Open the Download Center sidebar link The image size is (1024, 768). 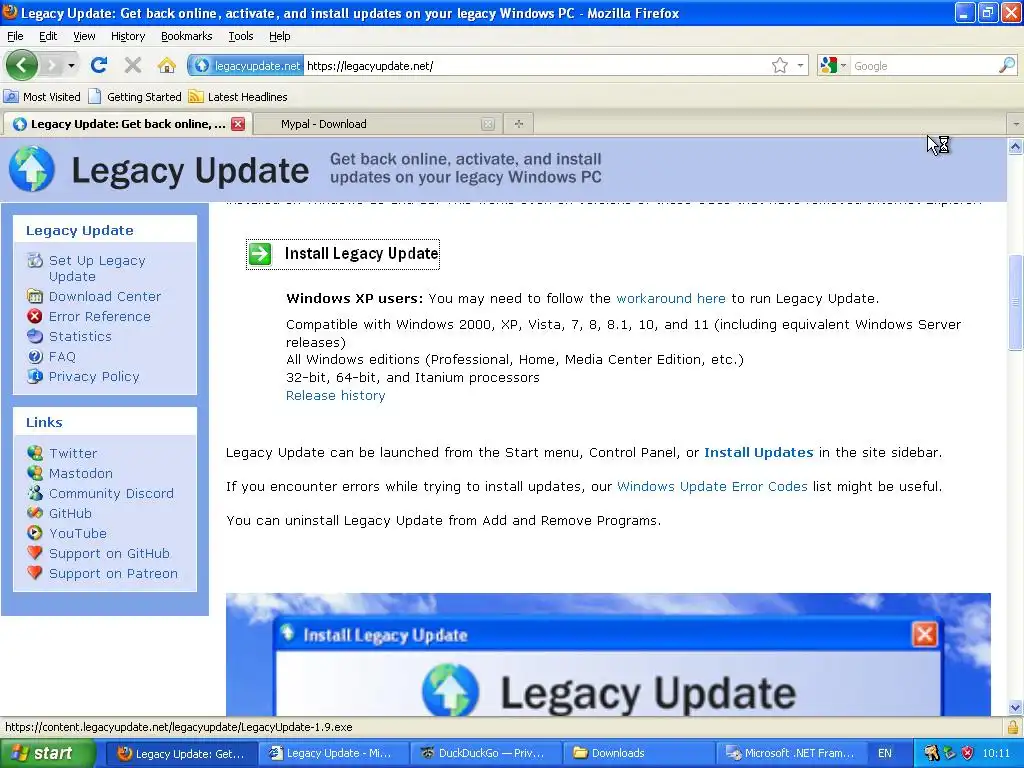(105, 296)
